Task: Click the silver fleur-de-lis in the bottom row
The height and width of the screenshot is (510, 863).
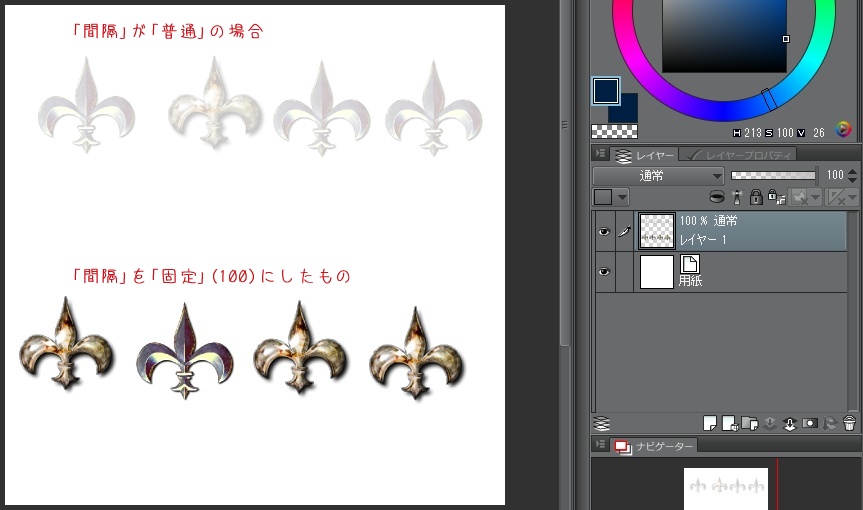Action: 185,351
